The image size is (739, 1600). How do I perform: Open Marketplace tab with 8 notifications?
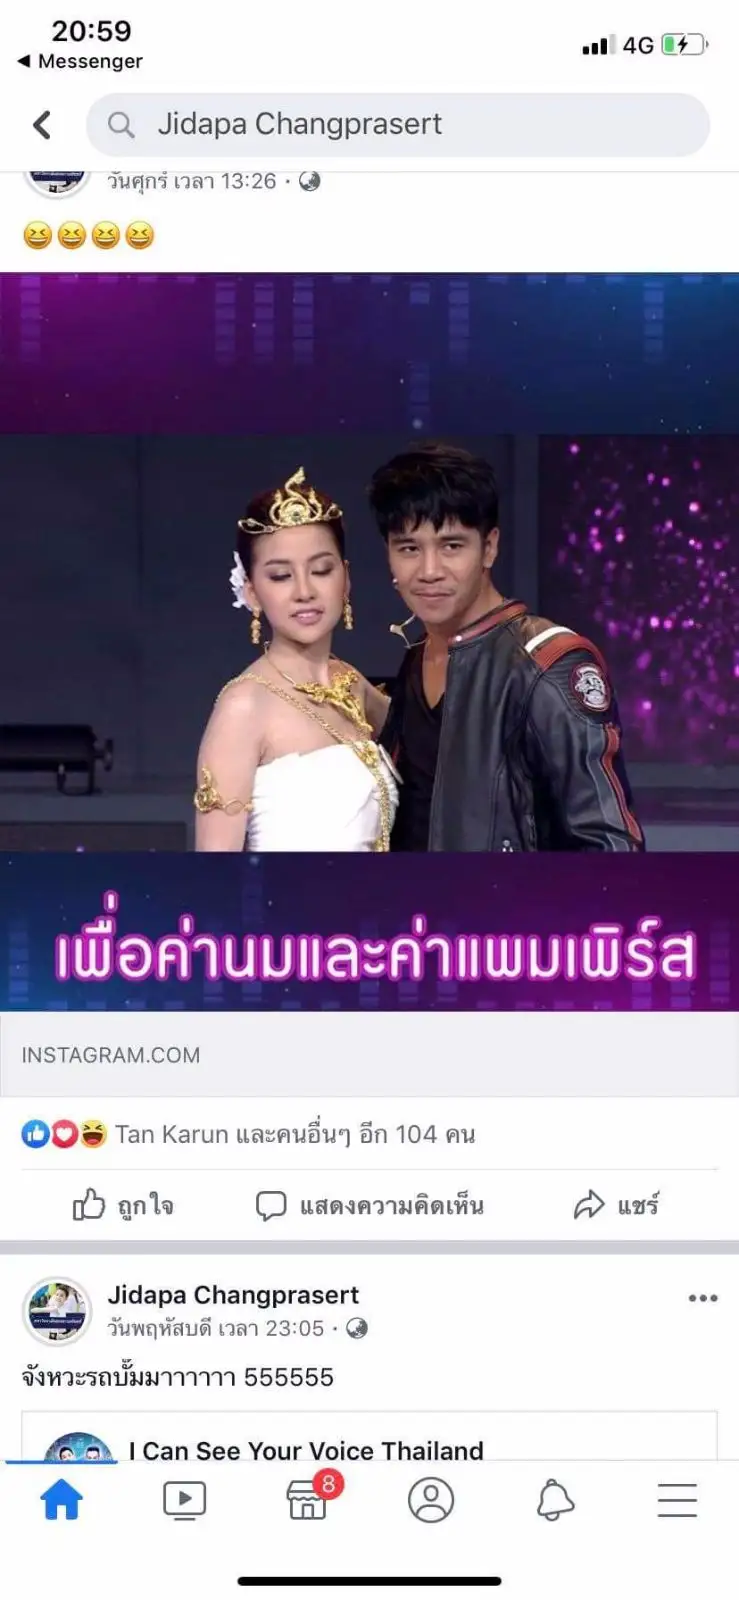(x=308, y=1497)
